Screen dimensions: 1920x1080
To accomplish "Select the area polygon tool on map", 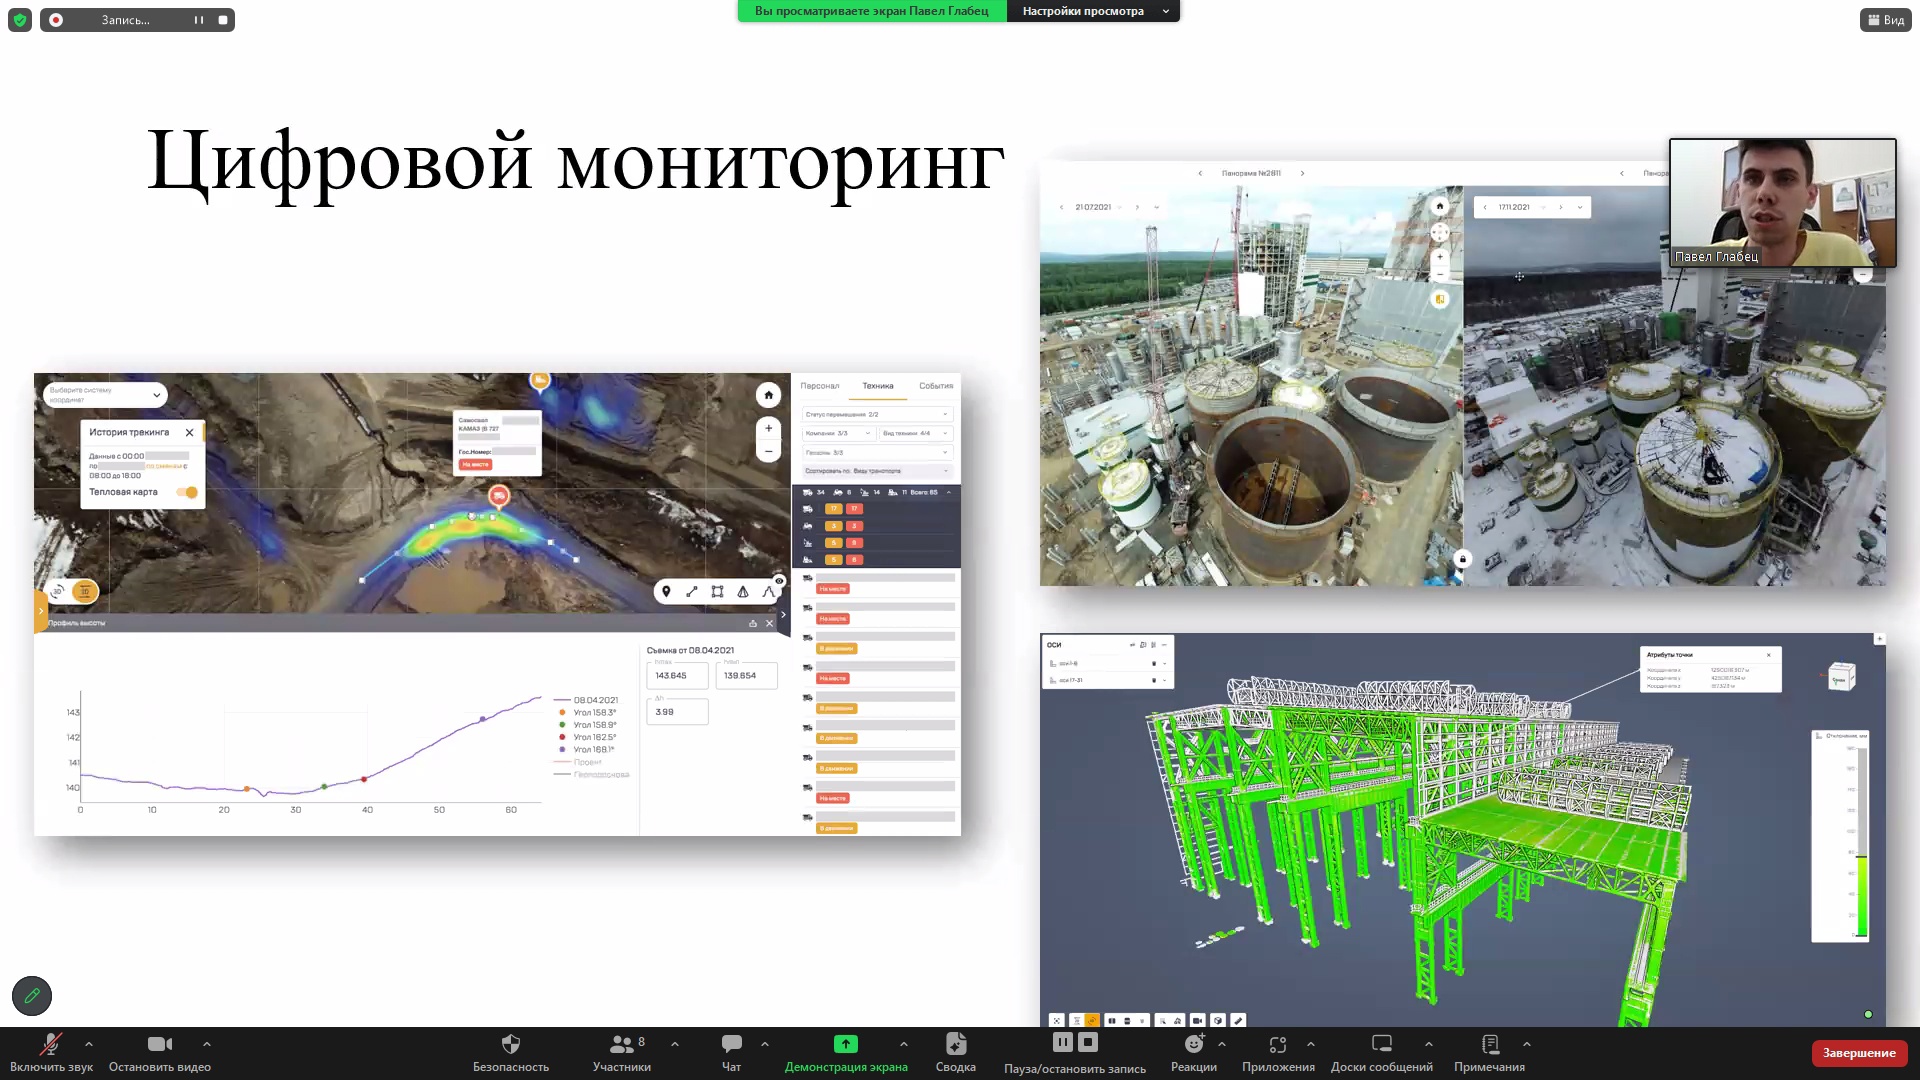I will click(717, 592).
